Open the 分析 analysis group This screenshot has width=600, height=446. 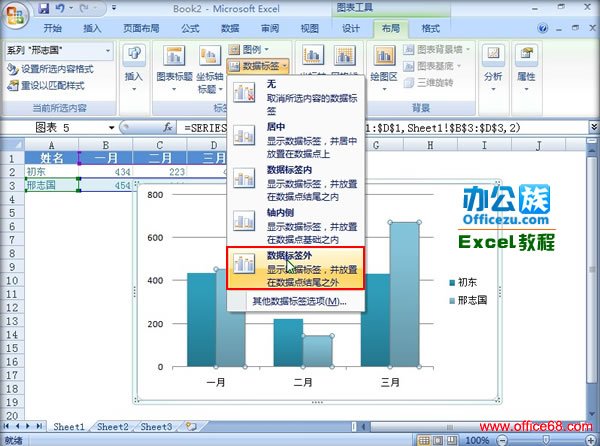coord(493,68)
